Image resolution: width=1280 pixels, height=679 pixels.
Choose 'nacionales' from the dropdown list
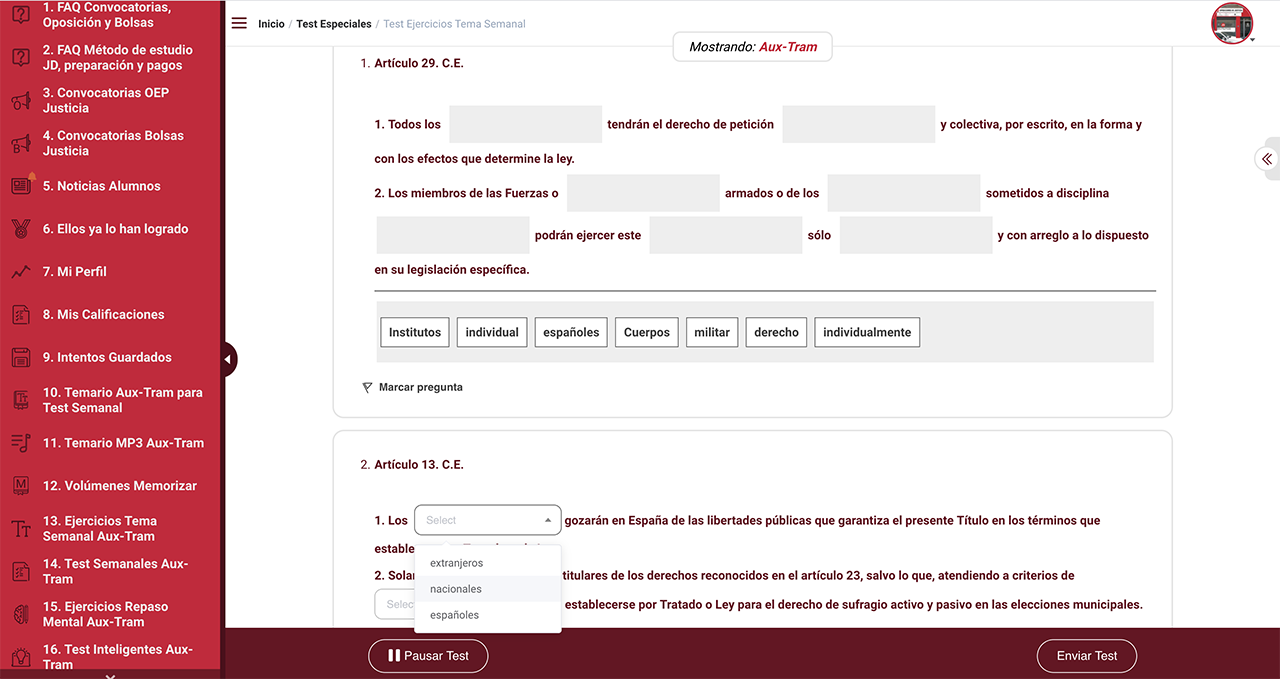pyautogui.click(x=488, y=589)
